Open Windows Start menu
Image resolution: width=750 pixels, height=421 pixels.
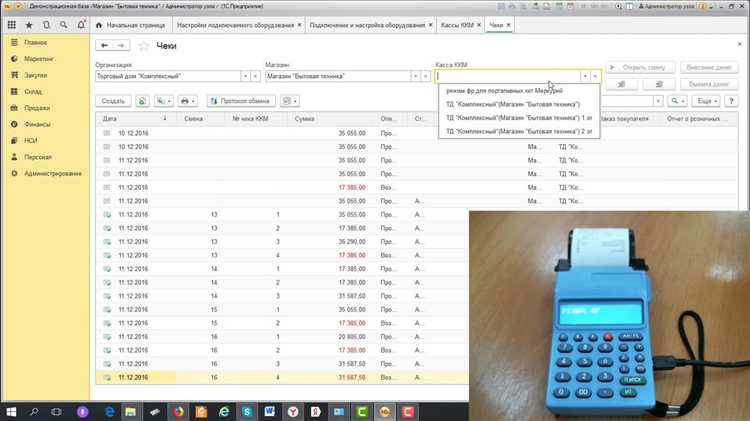(x=11, y=411)
